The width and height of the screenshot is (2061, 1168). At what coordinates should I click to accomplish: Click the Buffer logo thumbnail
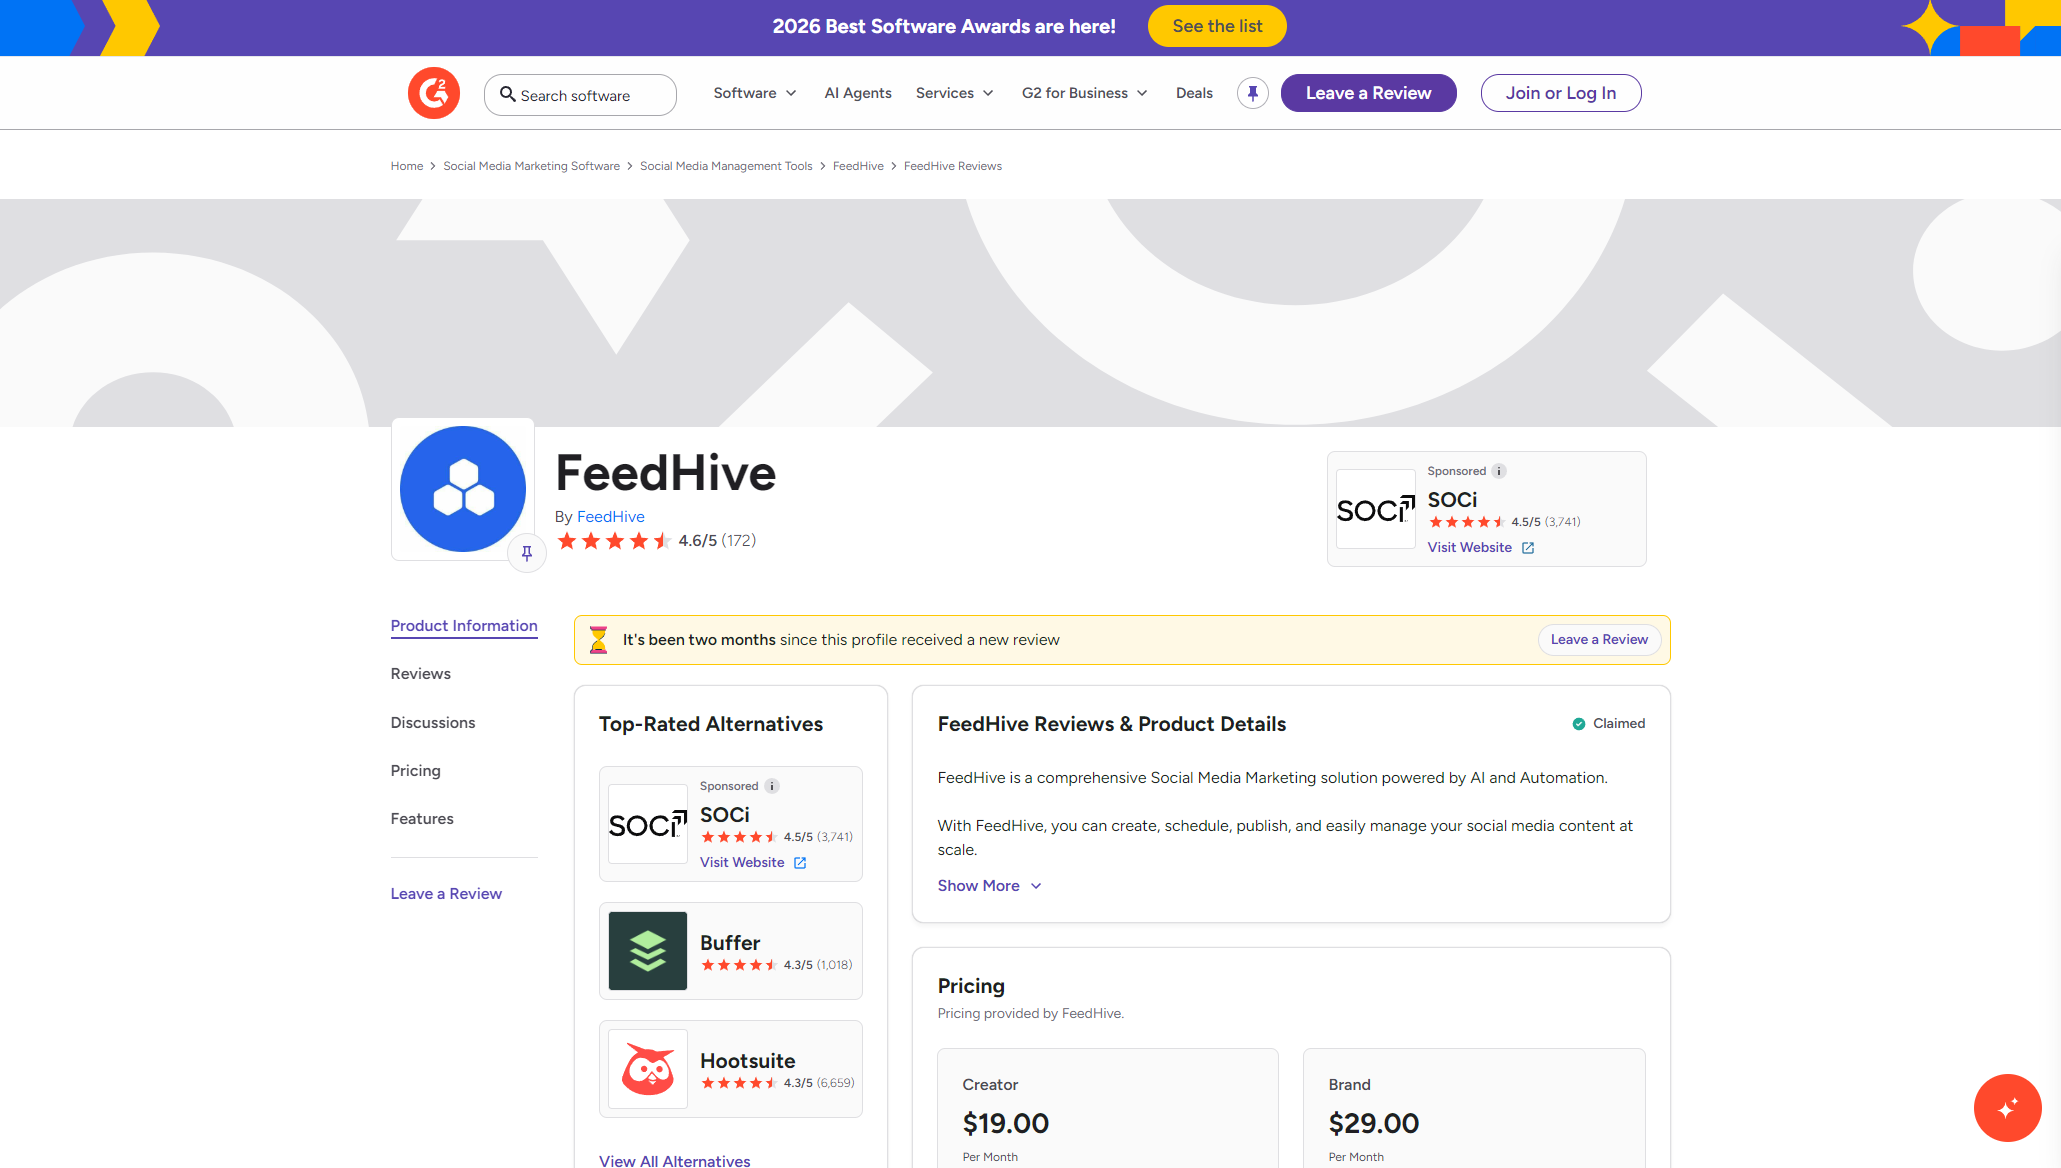[647, 950]
